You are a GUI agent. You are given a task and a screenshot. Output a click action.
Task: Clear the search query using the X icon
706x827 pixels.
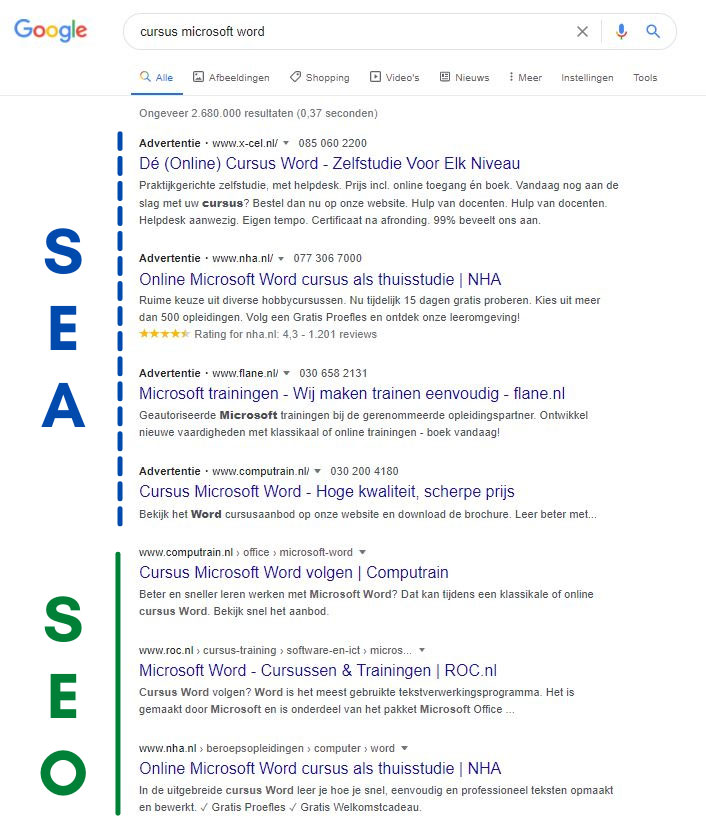click(x=582, y=31)
